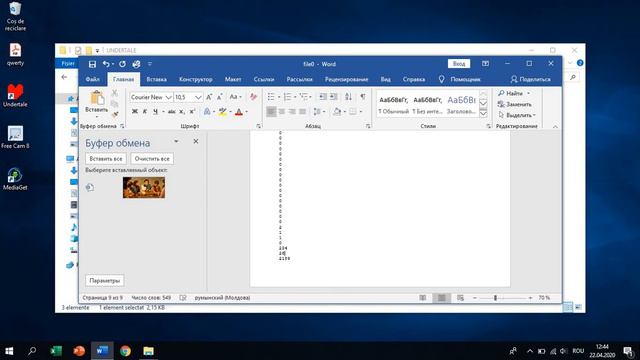The width and height of the screenshot is (640, 360).
Task: Decrease font size with the smaller A icon
Action: point(220,97)
